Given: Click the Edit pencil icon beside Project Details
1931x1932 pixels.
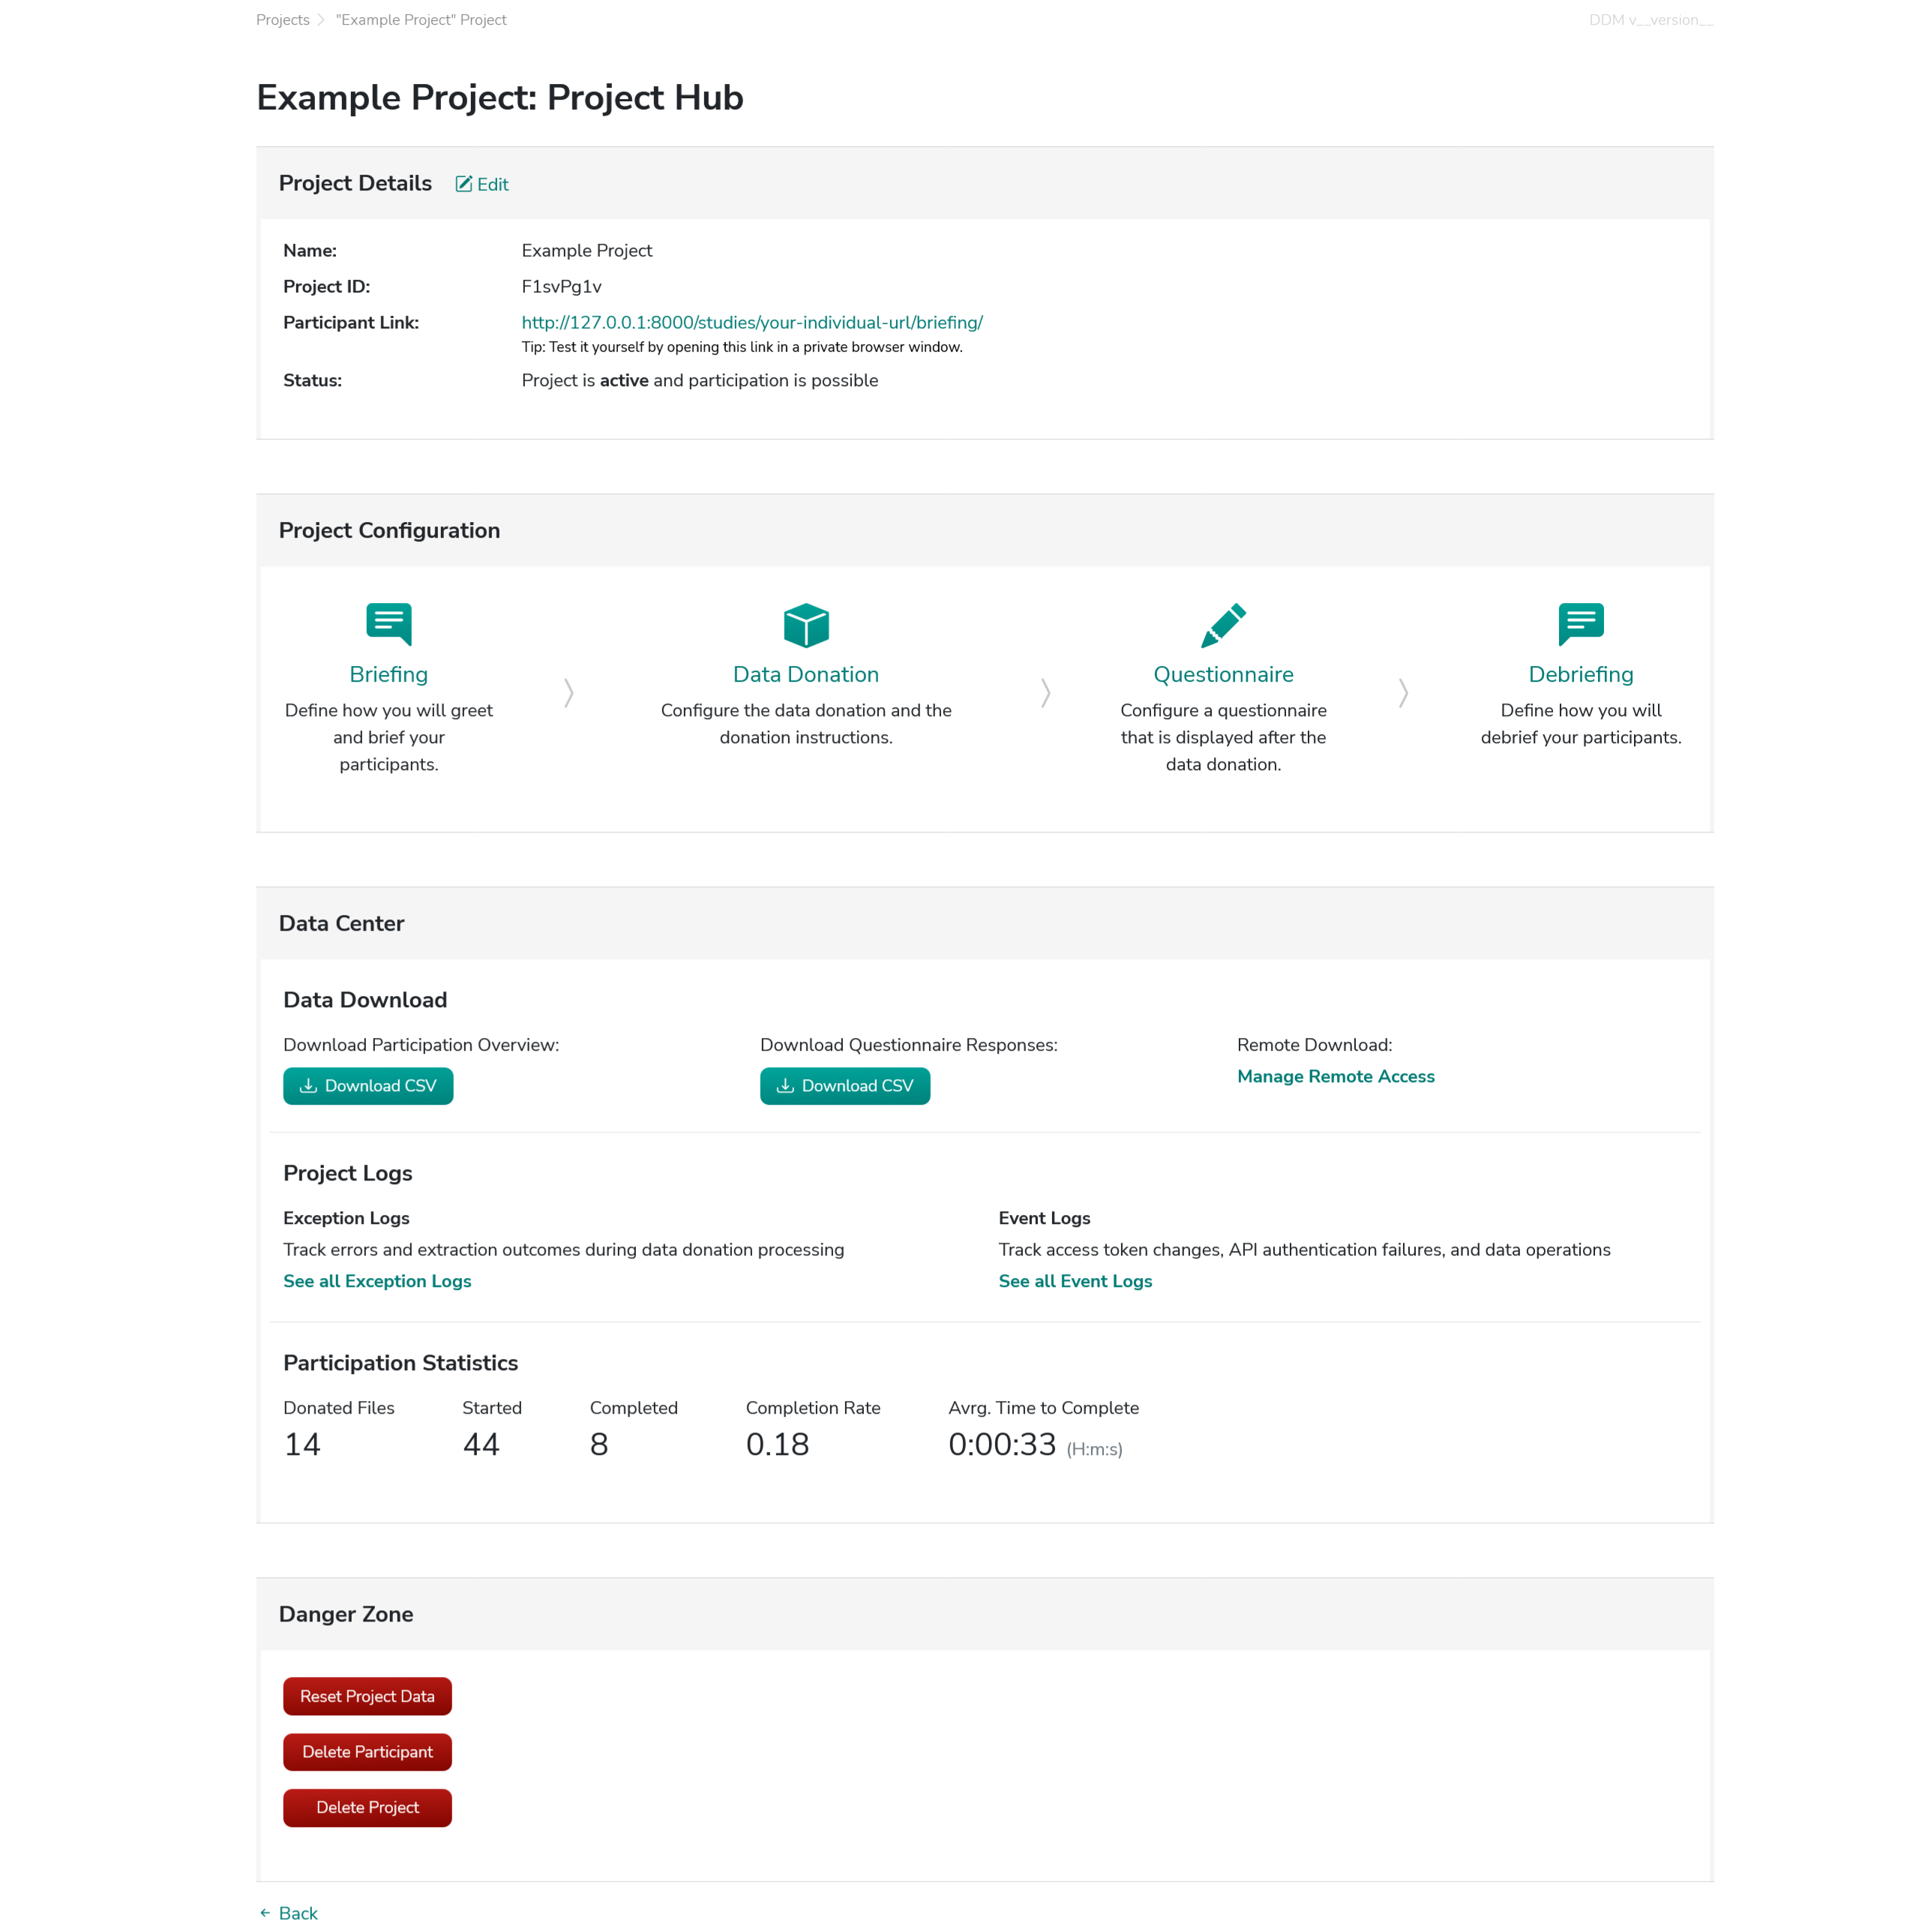Looking at the screenshot, I should click(x=464, y=183).
